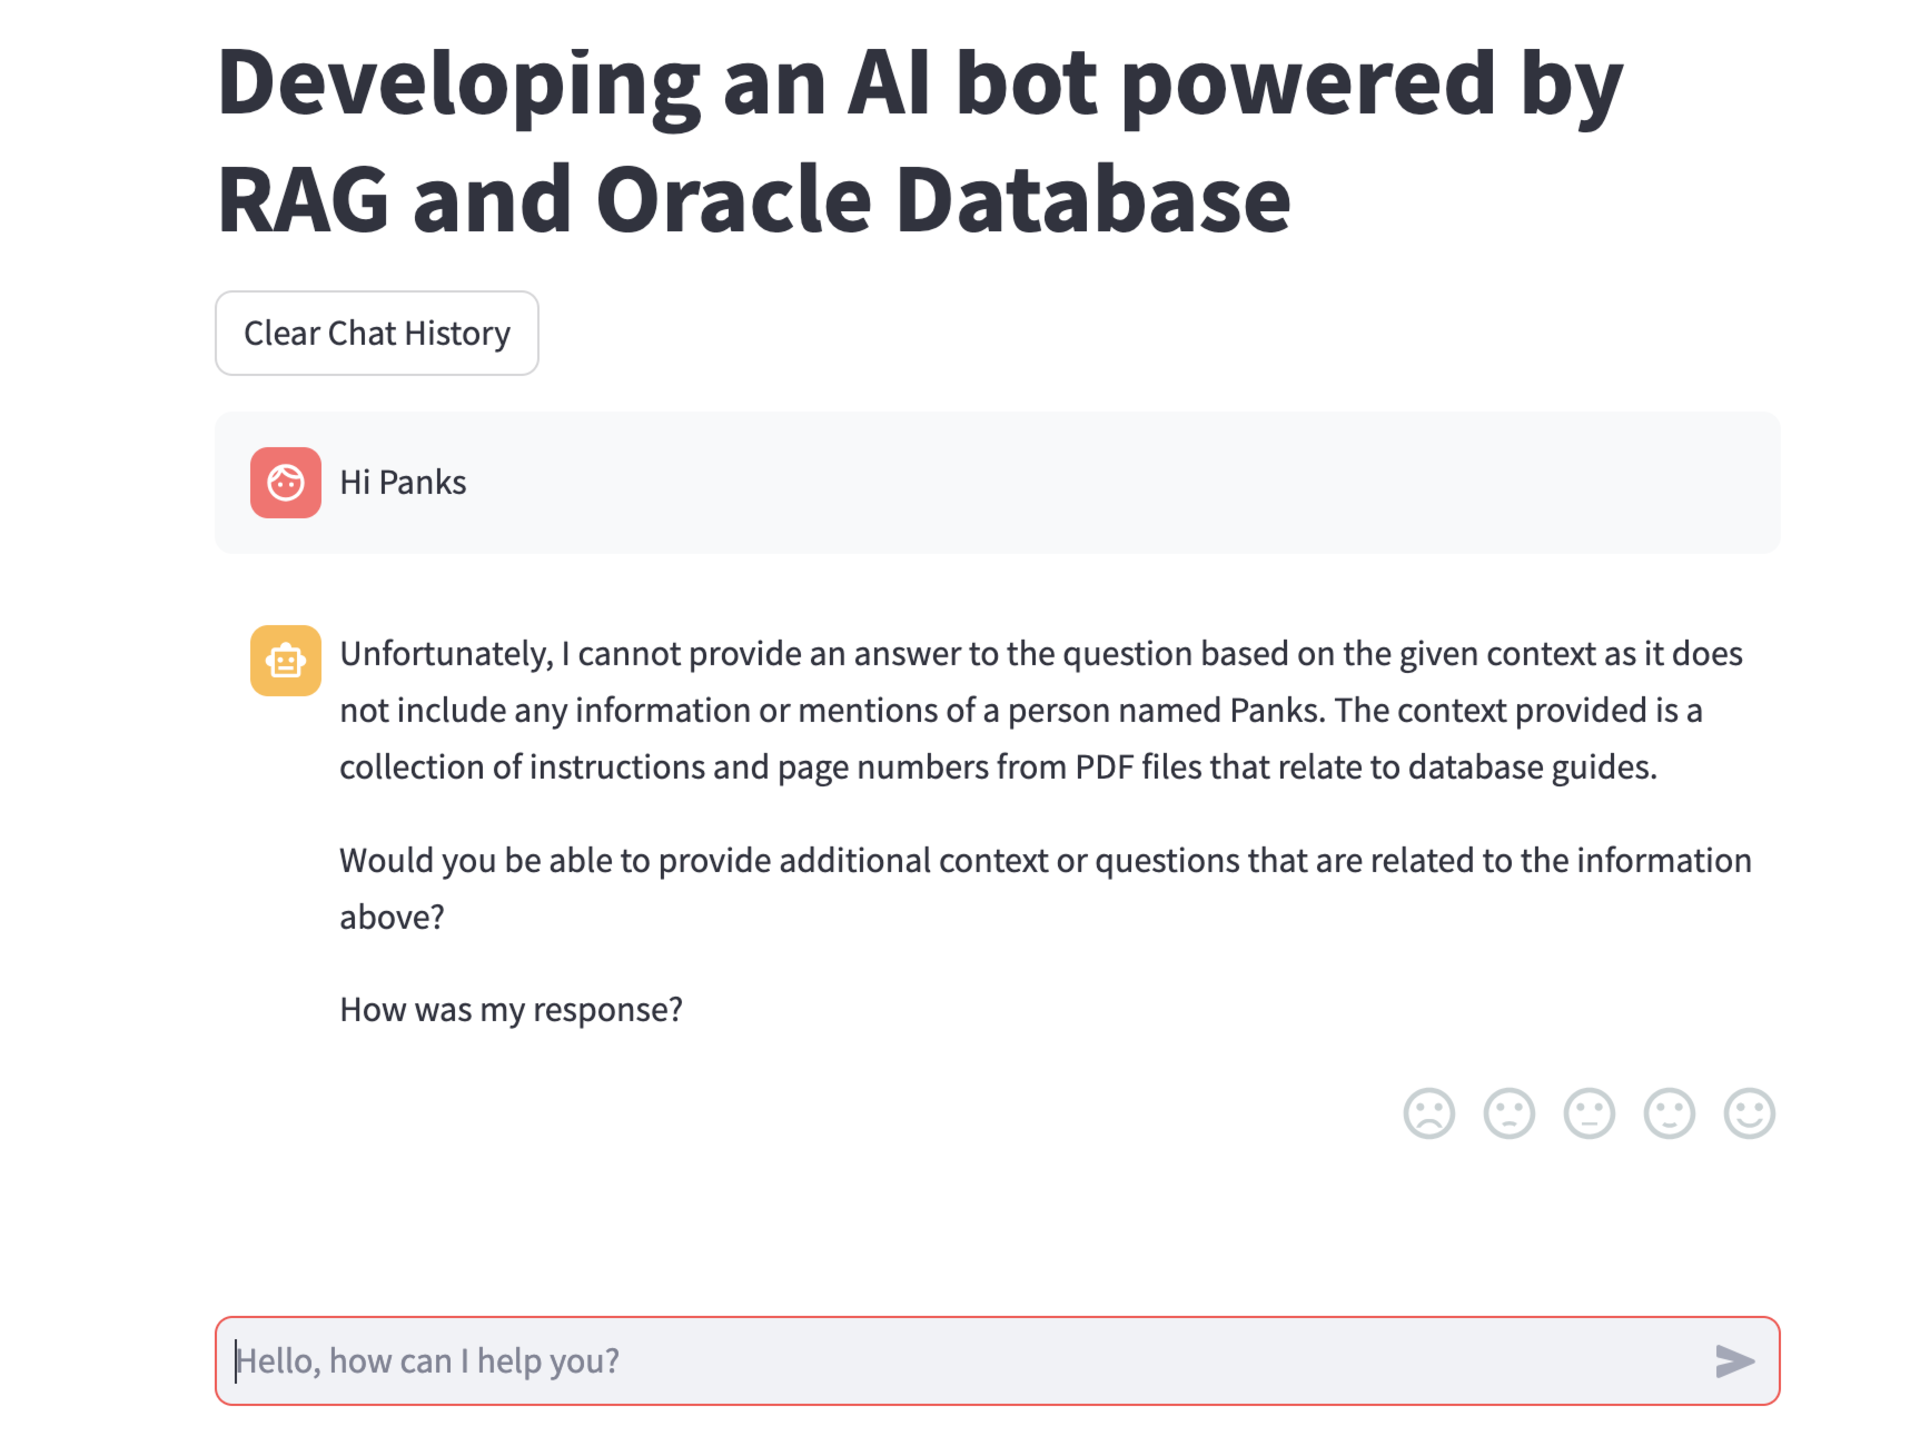Select the happiest smiley rating face

(x=1748, y=1113)
